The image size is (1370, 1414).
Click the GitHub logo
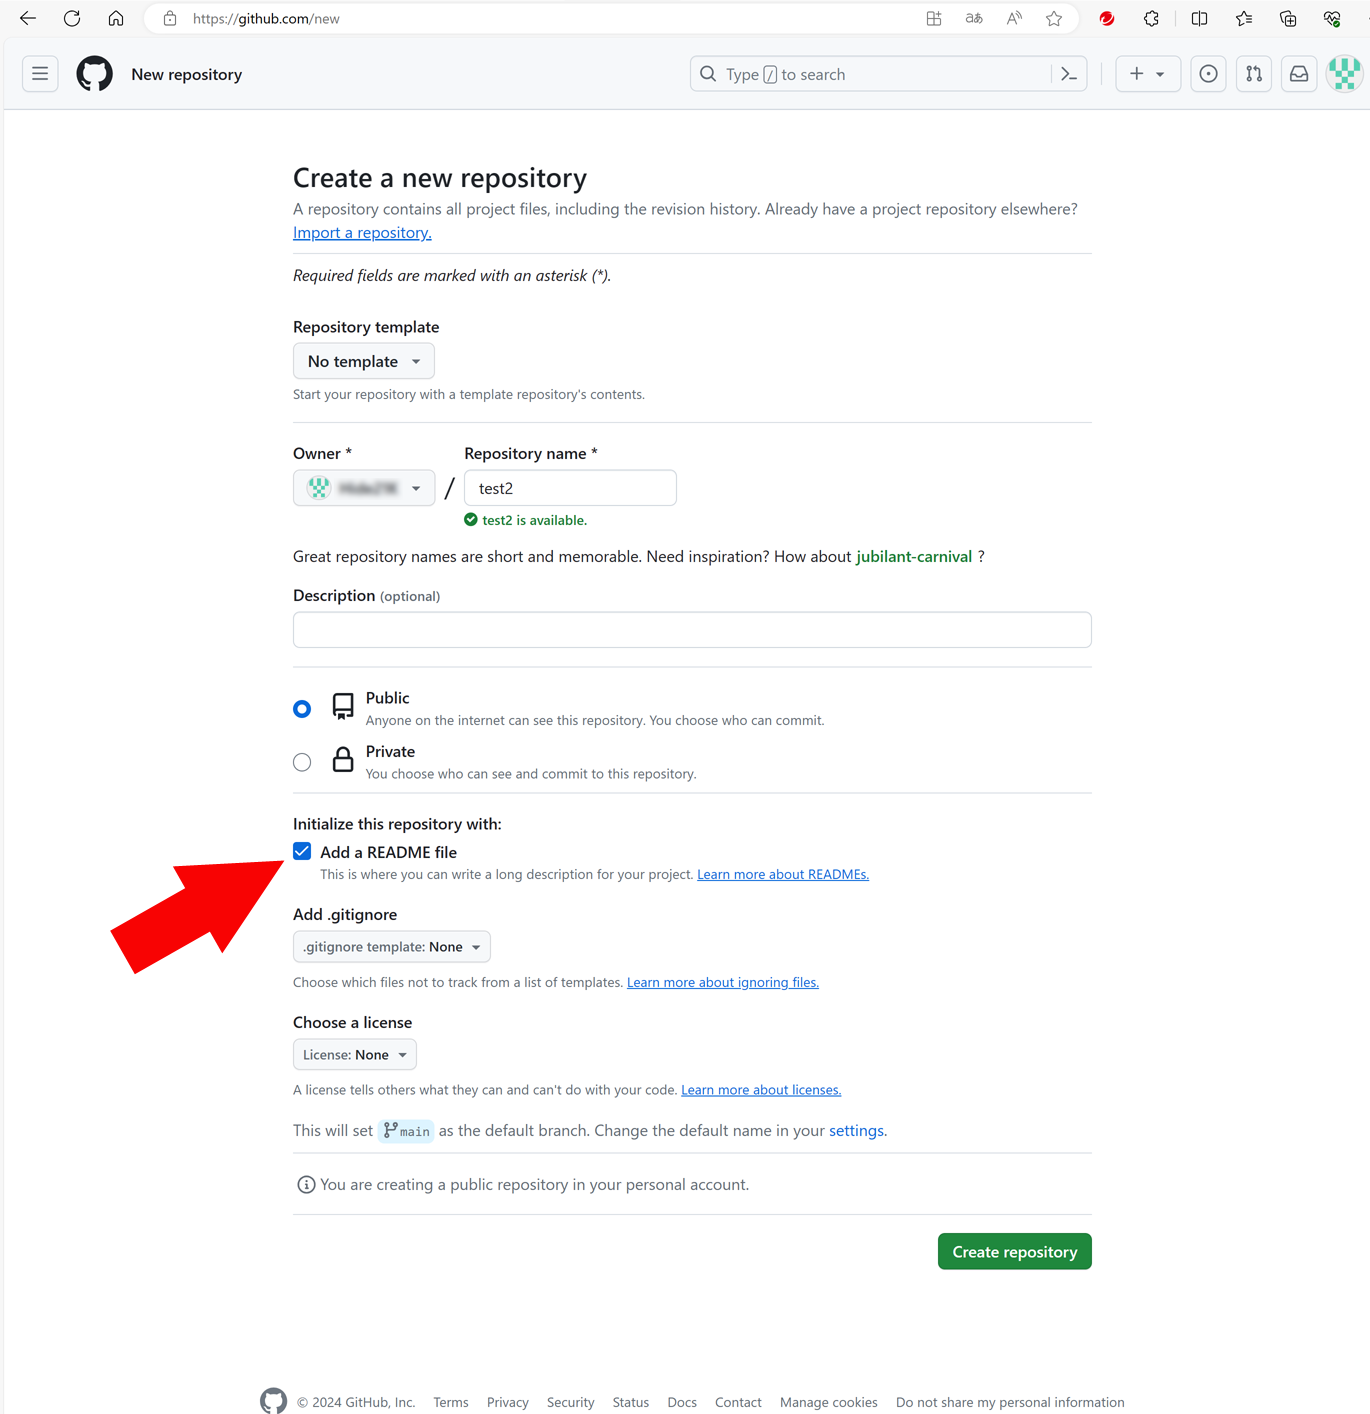coord(94,73)
